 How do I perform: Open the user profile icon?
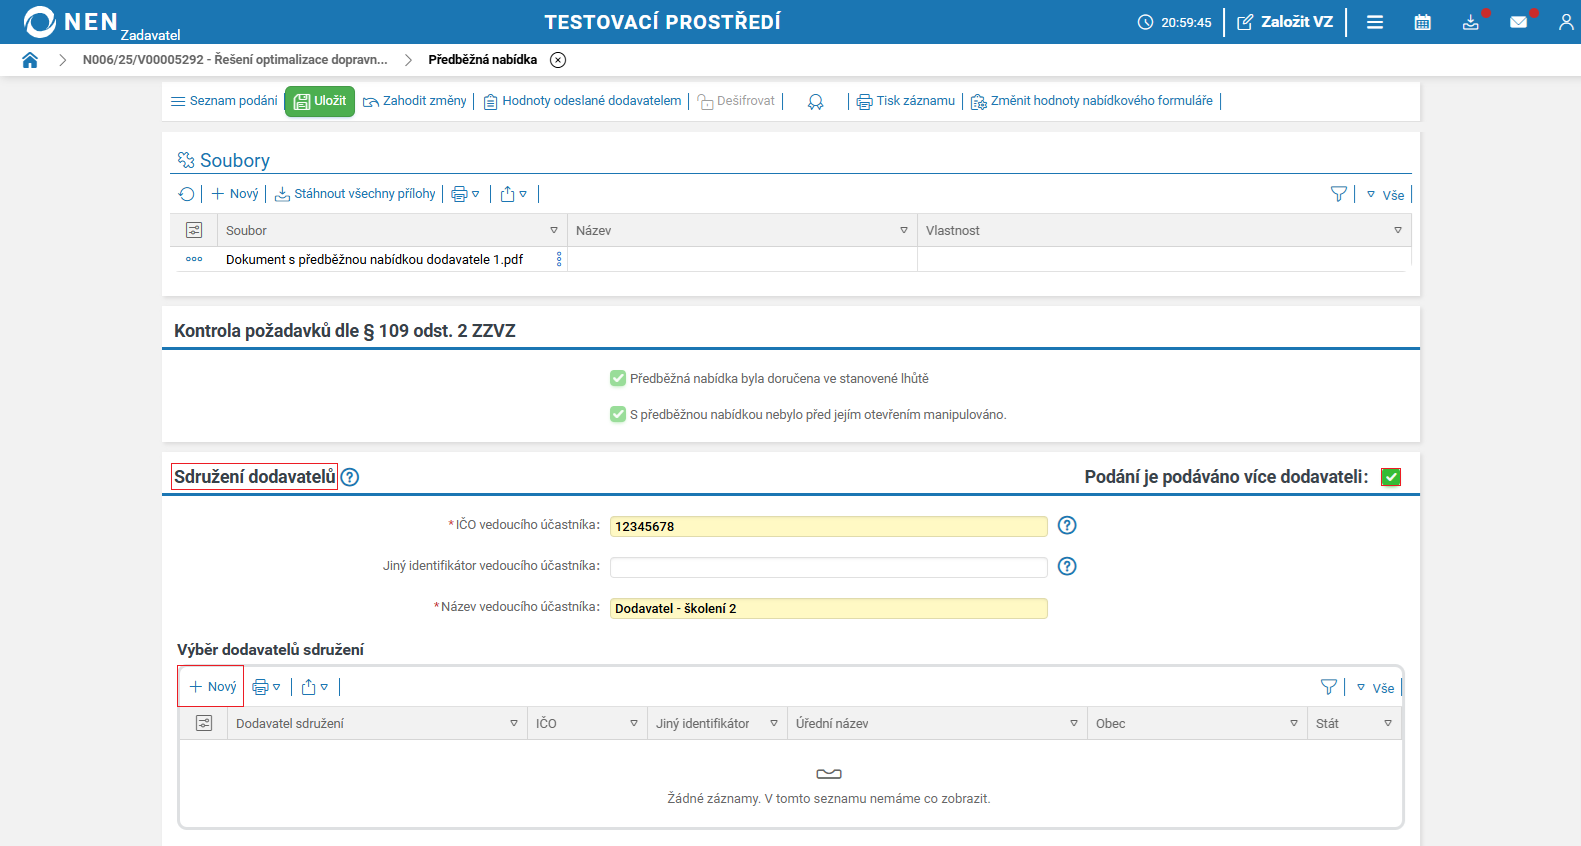tap(1565, 22)
